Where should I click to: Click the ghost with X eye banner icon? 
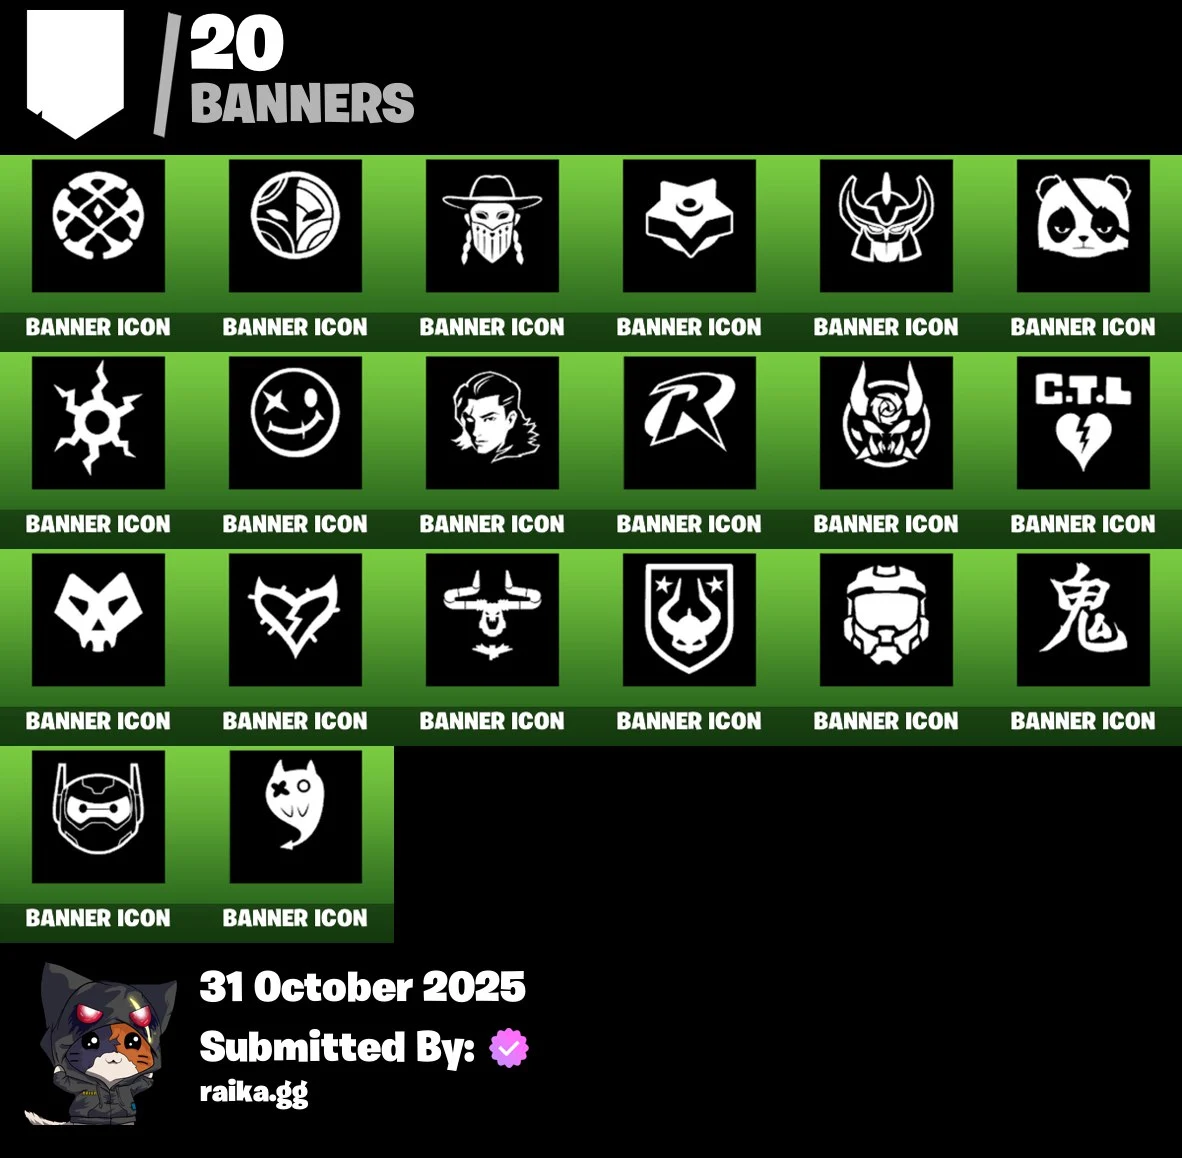pyautogui.click(x=296, y=816)
